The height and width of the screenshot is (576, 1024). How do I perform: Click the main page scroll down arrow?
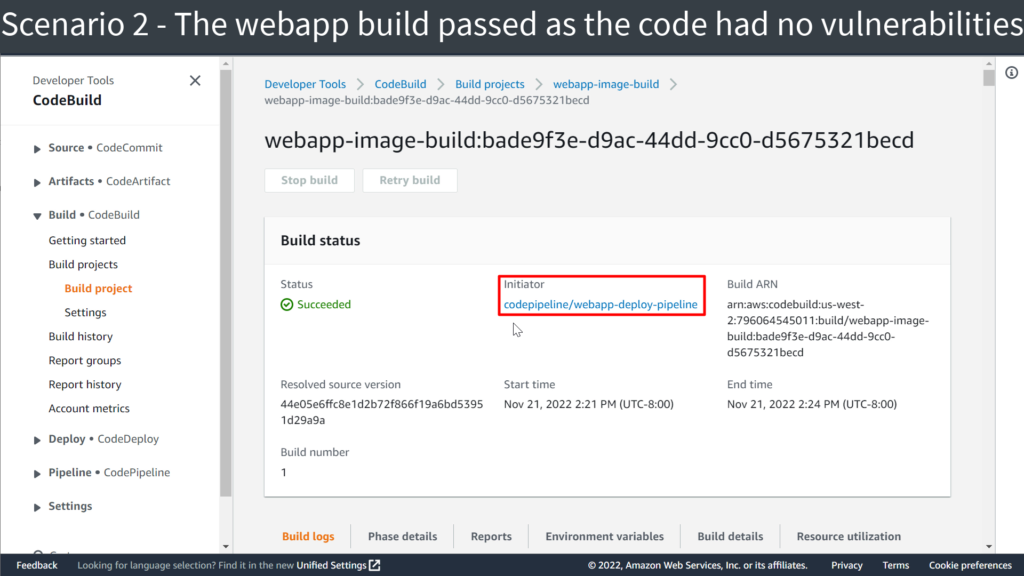[x=989, y=547]
